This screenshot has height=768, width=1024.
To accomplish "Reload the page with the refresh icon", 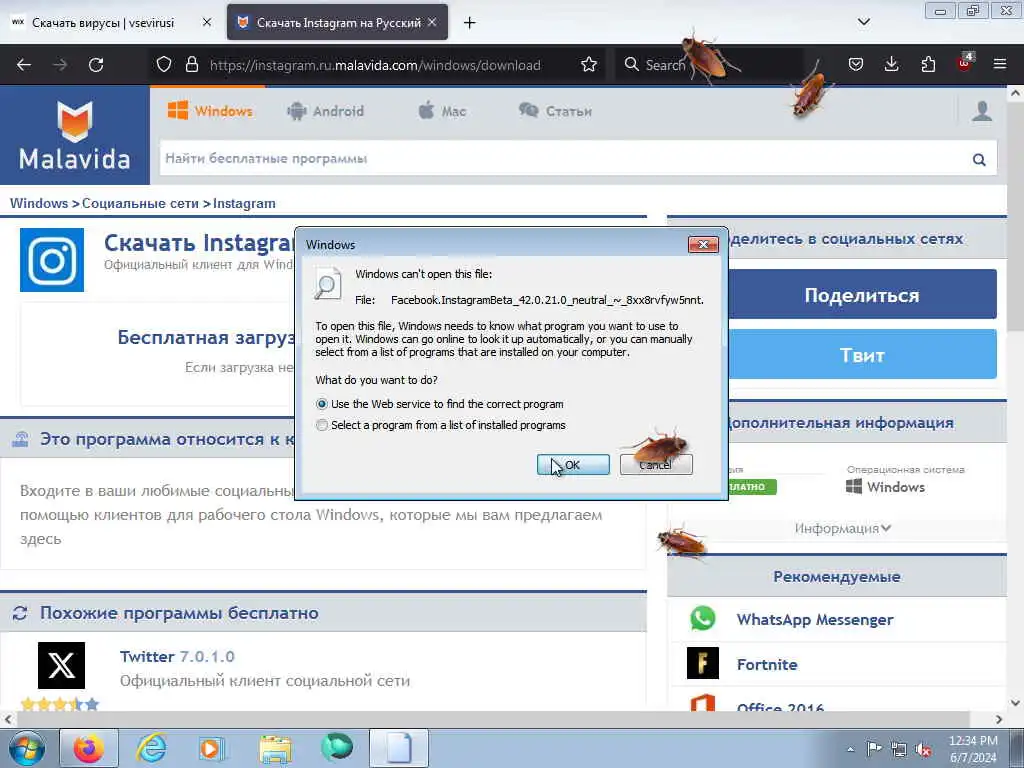I will click(96, 65).
